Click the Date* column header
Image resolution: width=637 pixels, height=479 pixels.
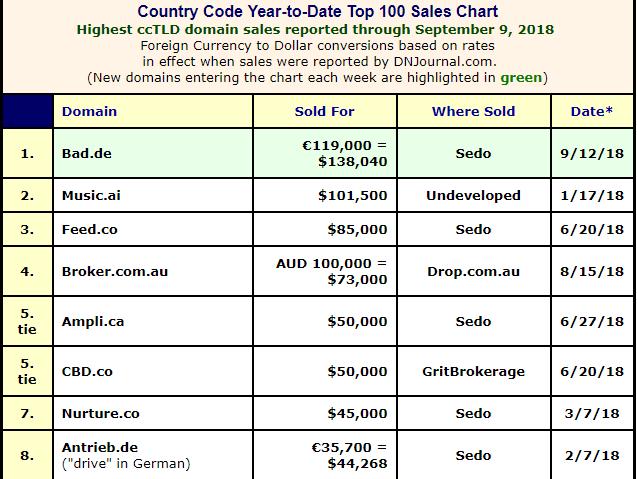pos(592,111)
